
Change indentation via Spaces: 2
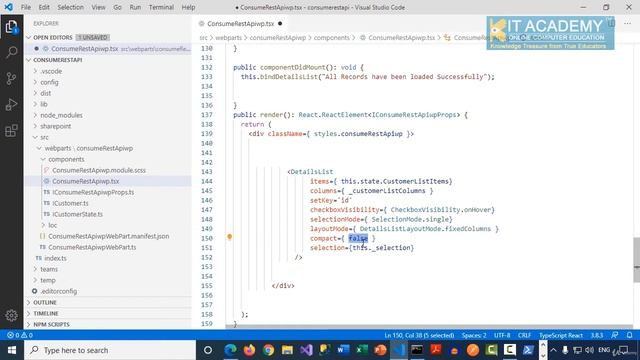474,335
